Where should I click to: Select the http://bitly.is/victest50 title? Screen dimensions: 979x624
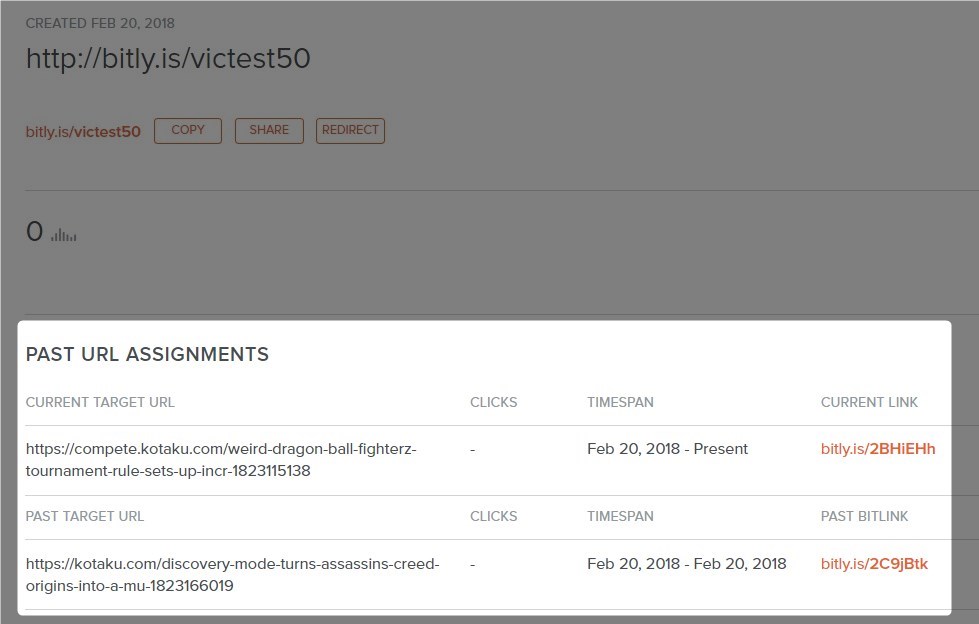168,59
